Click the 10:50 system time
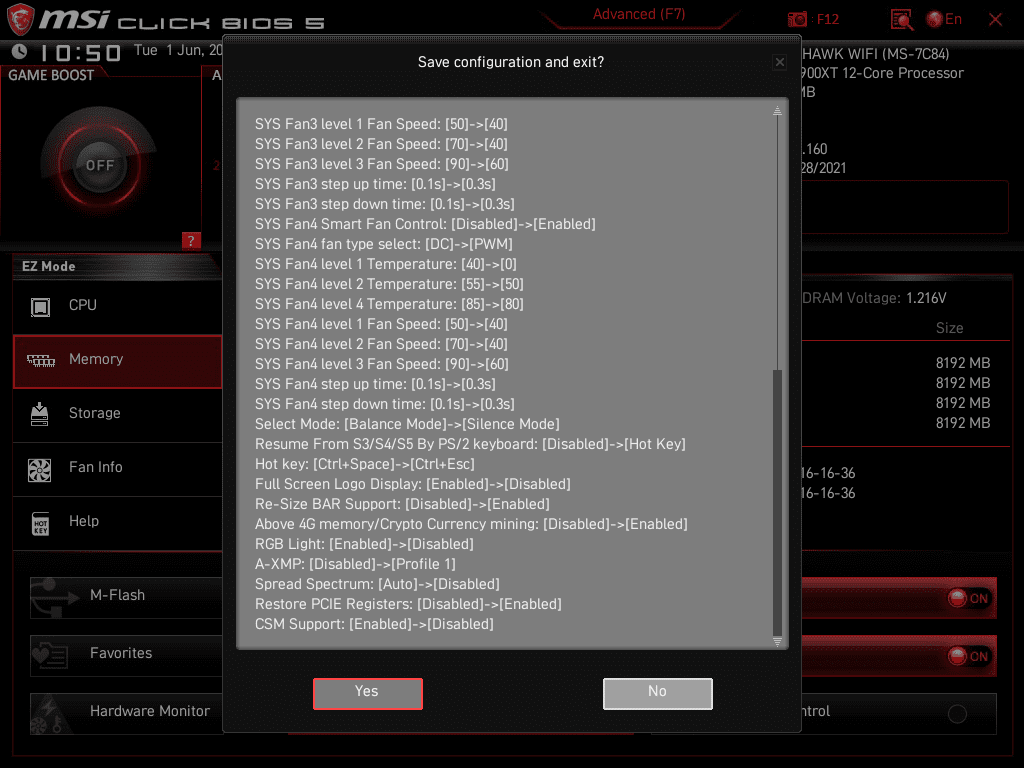The width and height of the screenshot is (1024, 768). (81, 52)
